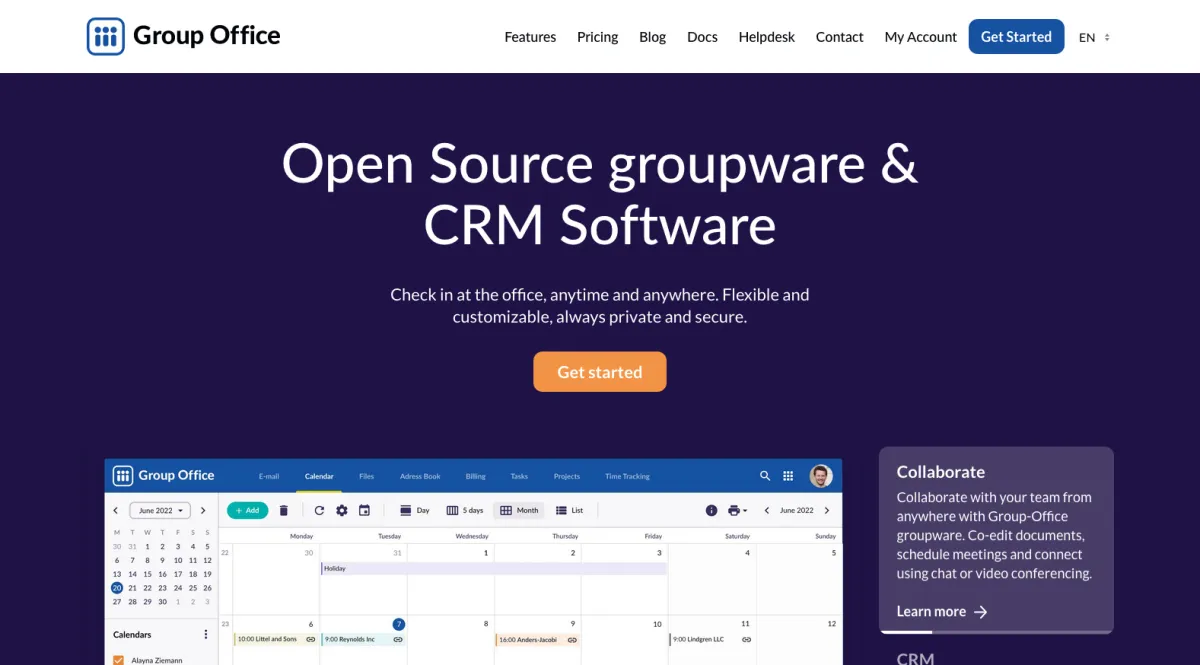Go to the Blog
The image size is (1200, 665).
click(653, 37)
